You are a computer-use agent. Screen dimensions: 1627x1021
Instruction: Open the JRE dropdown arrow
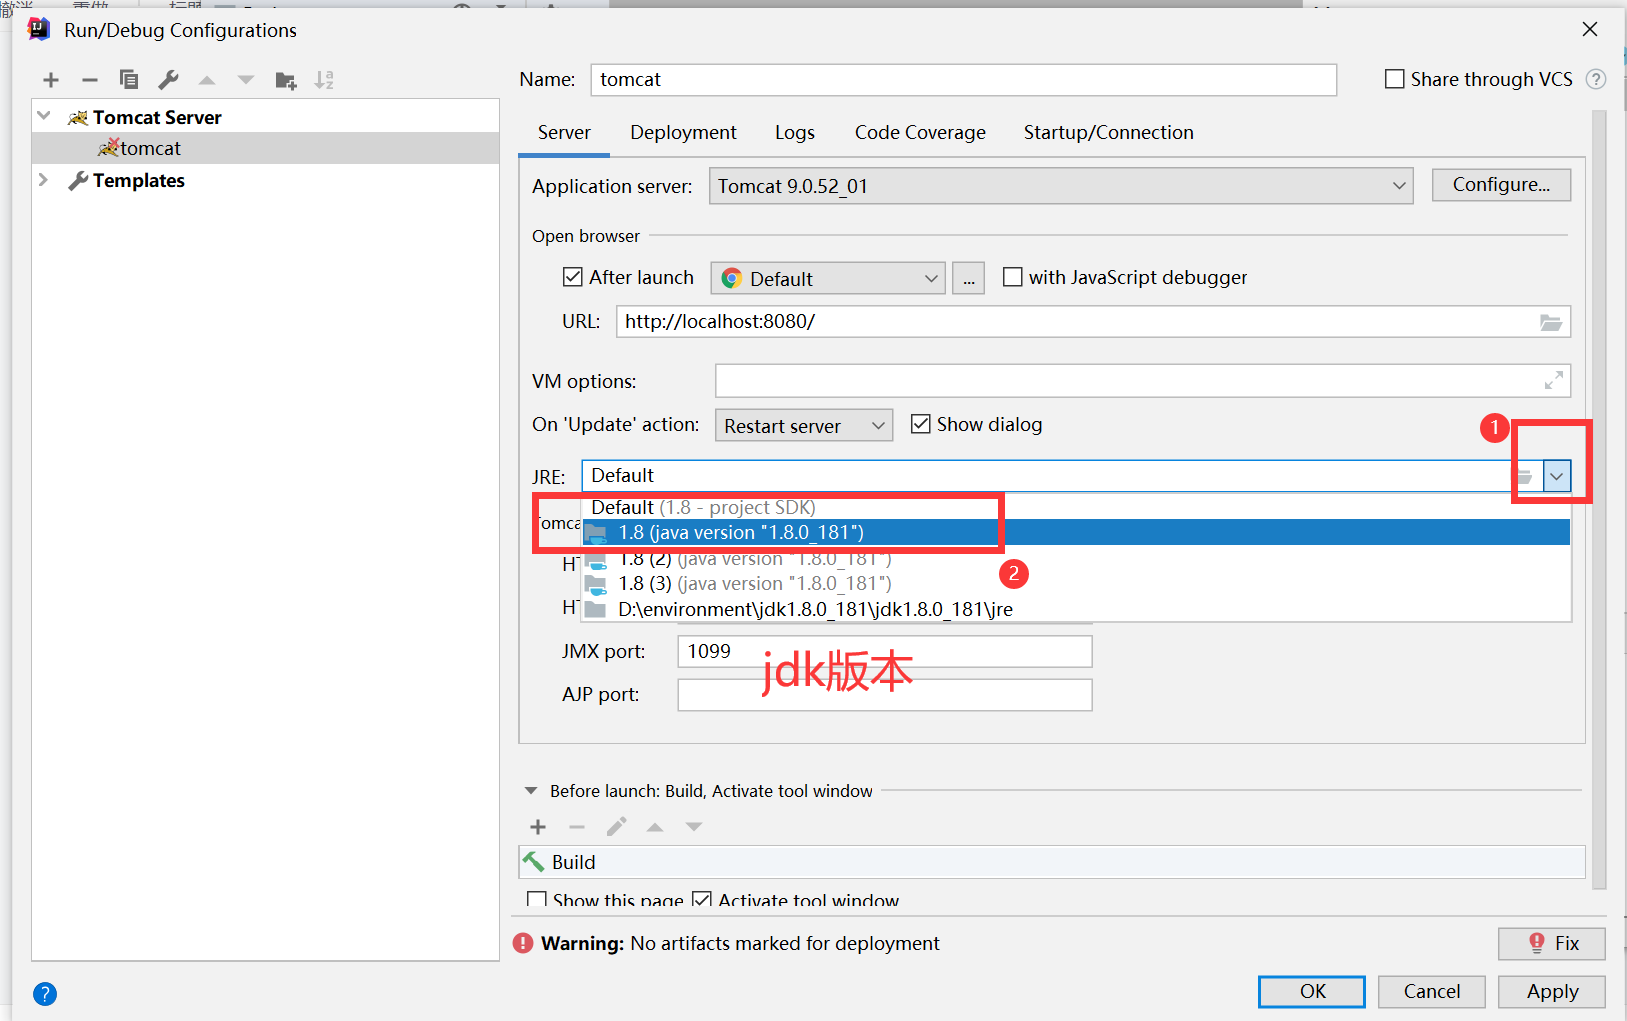[x=1556, y=476]
